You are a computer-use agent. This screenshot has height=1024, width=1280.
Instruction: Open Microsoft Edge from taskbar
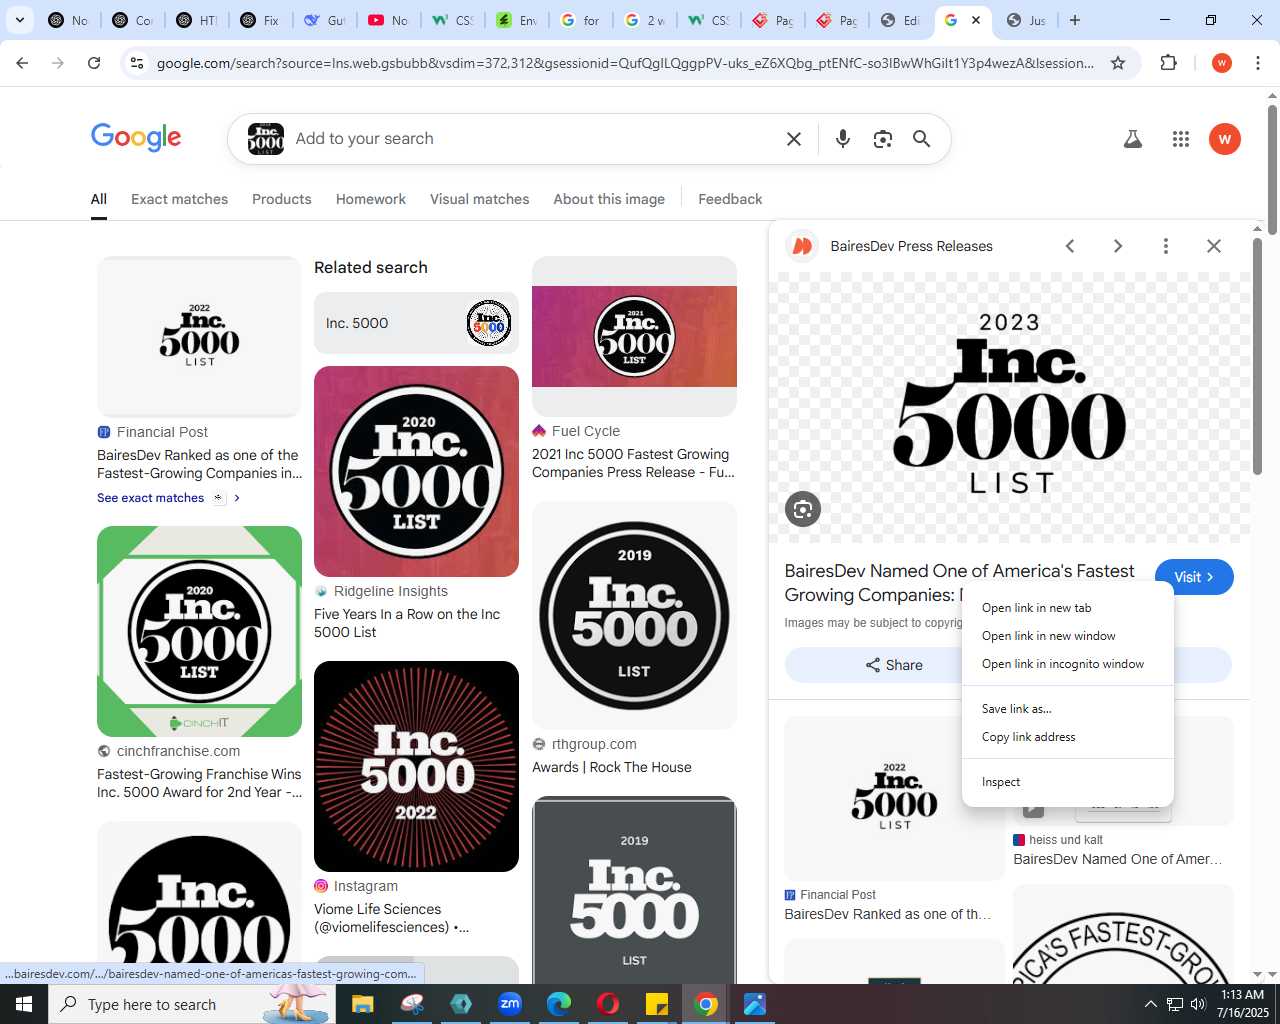tap(559, 1004)
